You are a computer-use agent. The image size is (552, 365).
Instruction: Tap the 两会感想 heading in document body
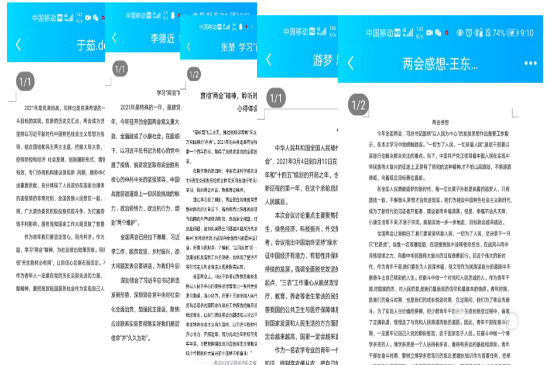point(440,122)
